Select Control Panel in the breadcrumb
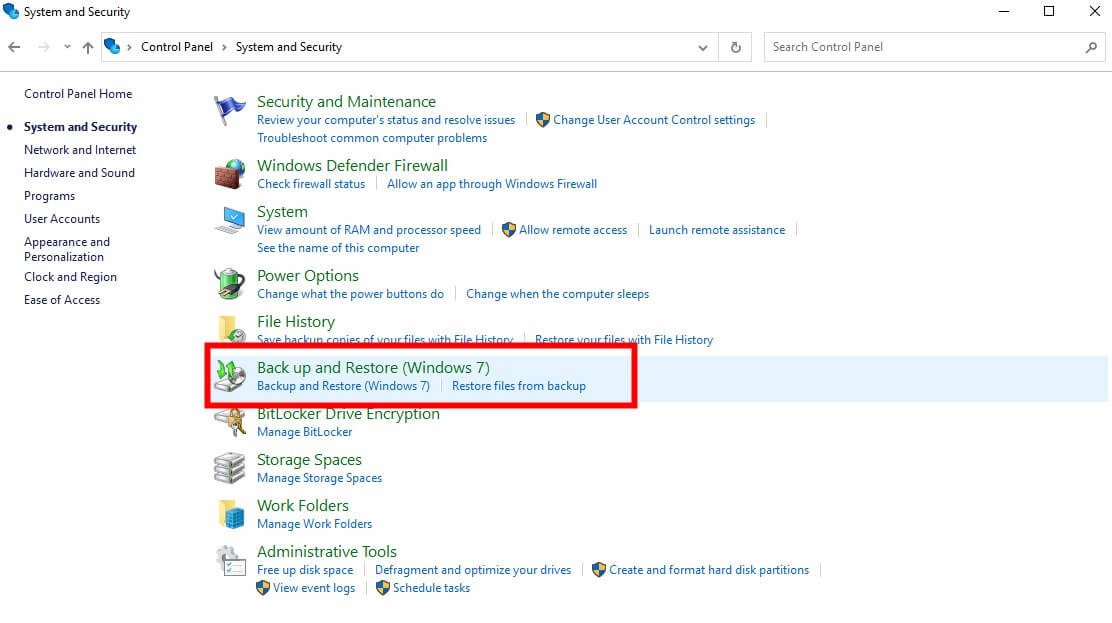1112x623 pixels. click(x=177, y=47)
